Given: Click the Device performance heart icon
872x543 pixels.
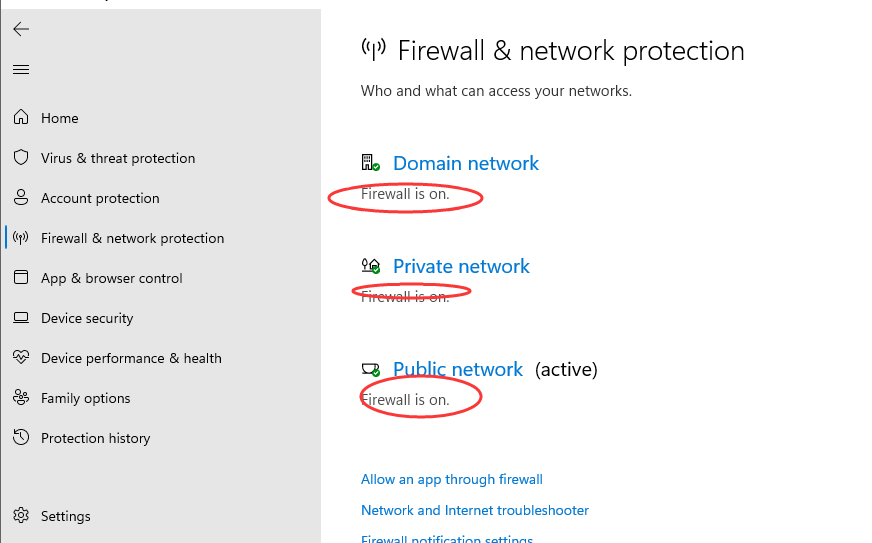Looking at the screenshot, I should click(21, 358).
